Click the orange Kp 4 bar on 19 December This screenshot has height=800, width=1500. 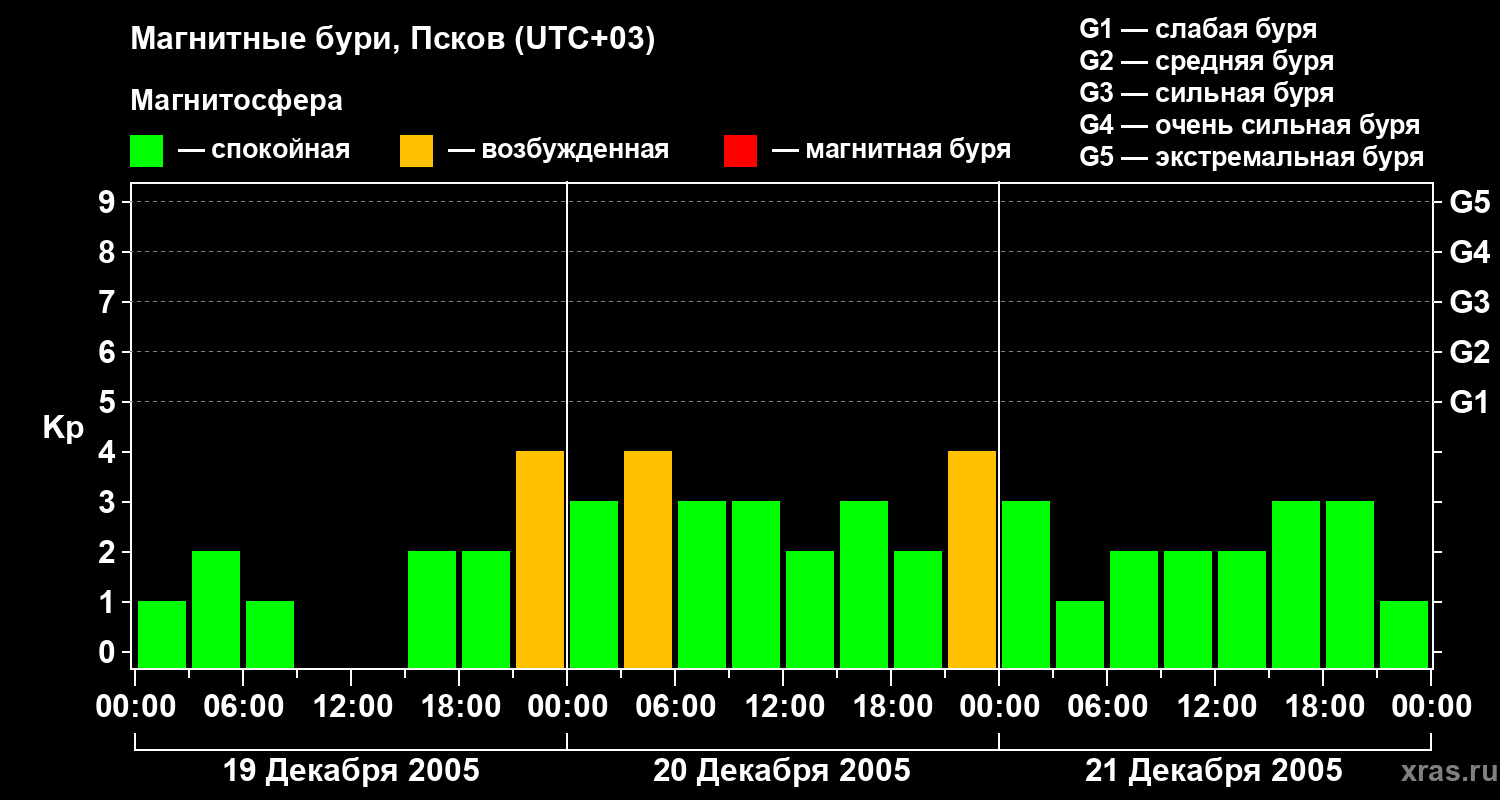click(x=540, y=559)
